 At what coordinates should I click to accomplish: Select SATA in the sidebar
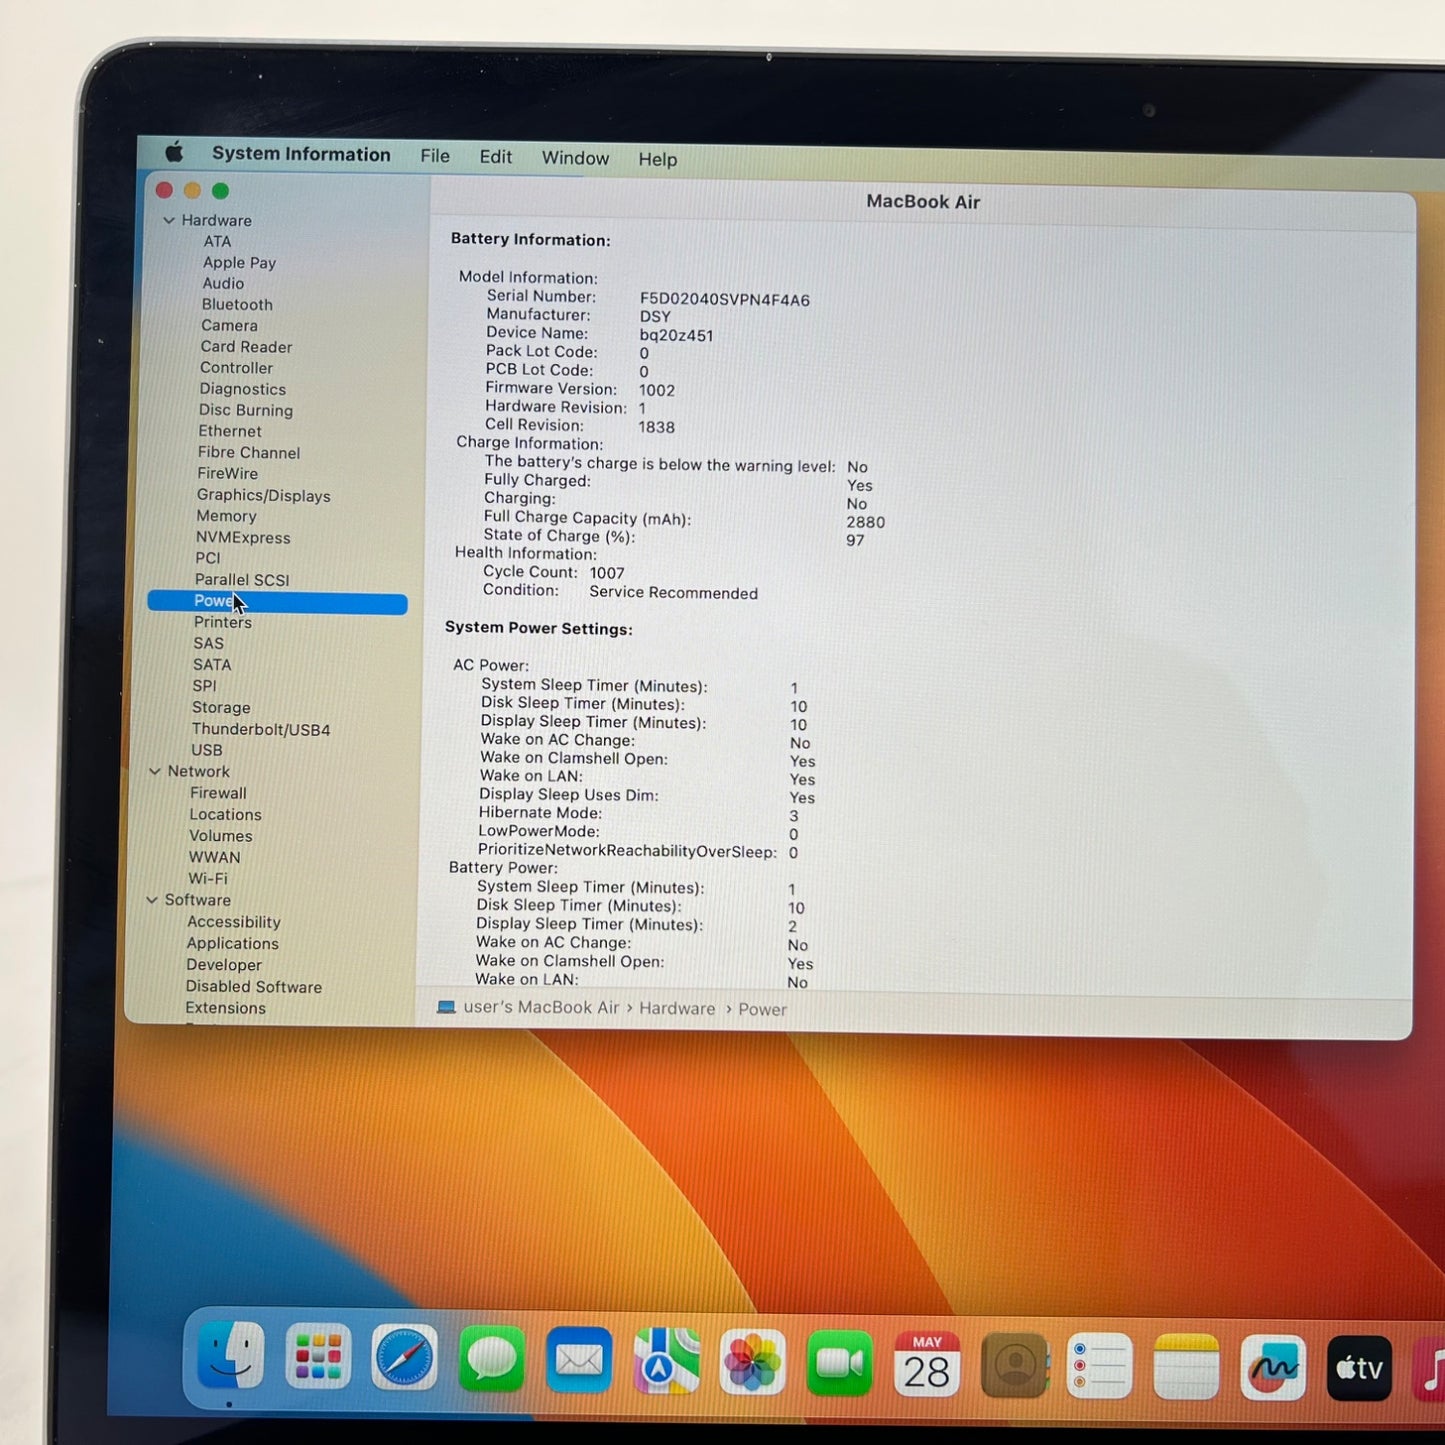pyautogui.click(x=212, y=664)
